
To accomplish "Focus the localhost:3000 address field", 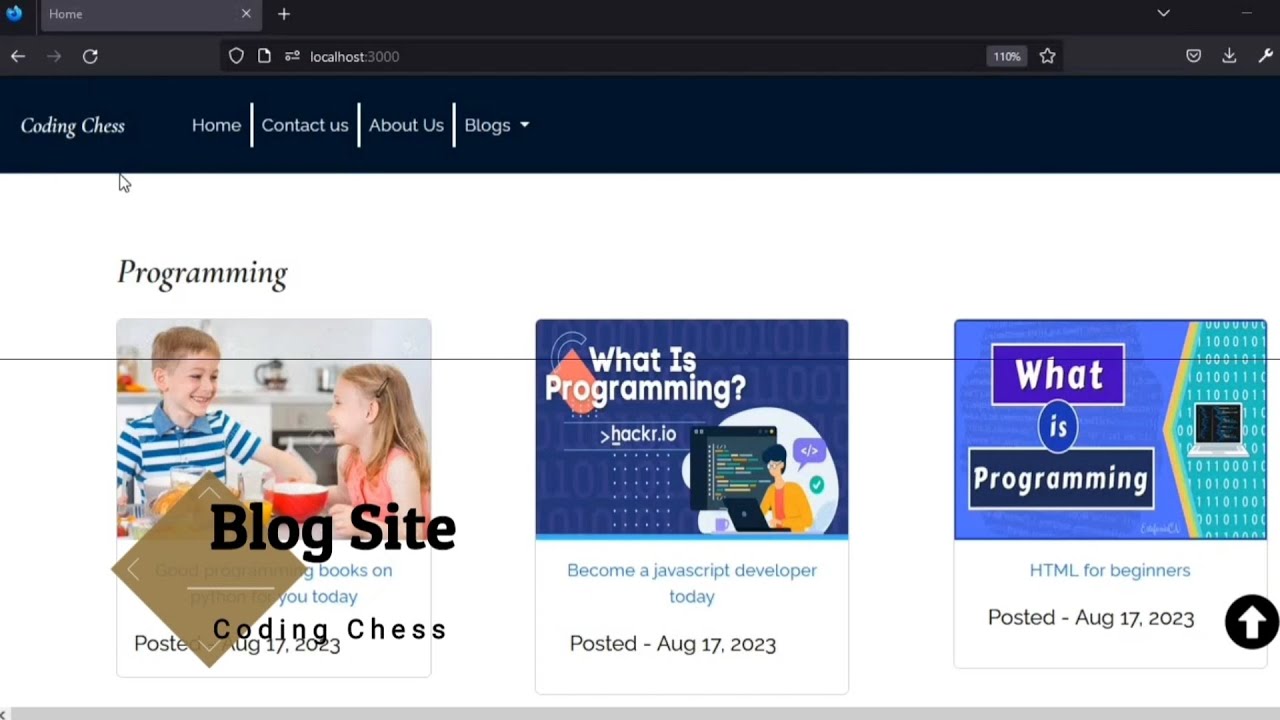I will coord(640,56).
